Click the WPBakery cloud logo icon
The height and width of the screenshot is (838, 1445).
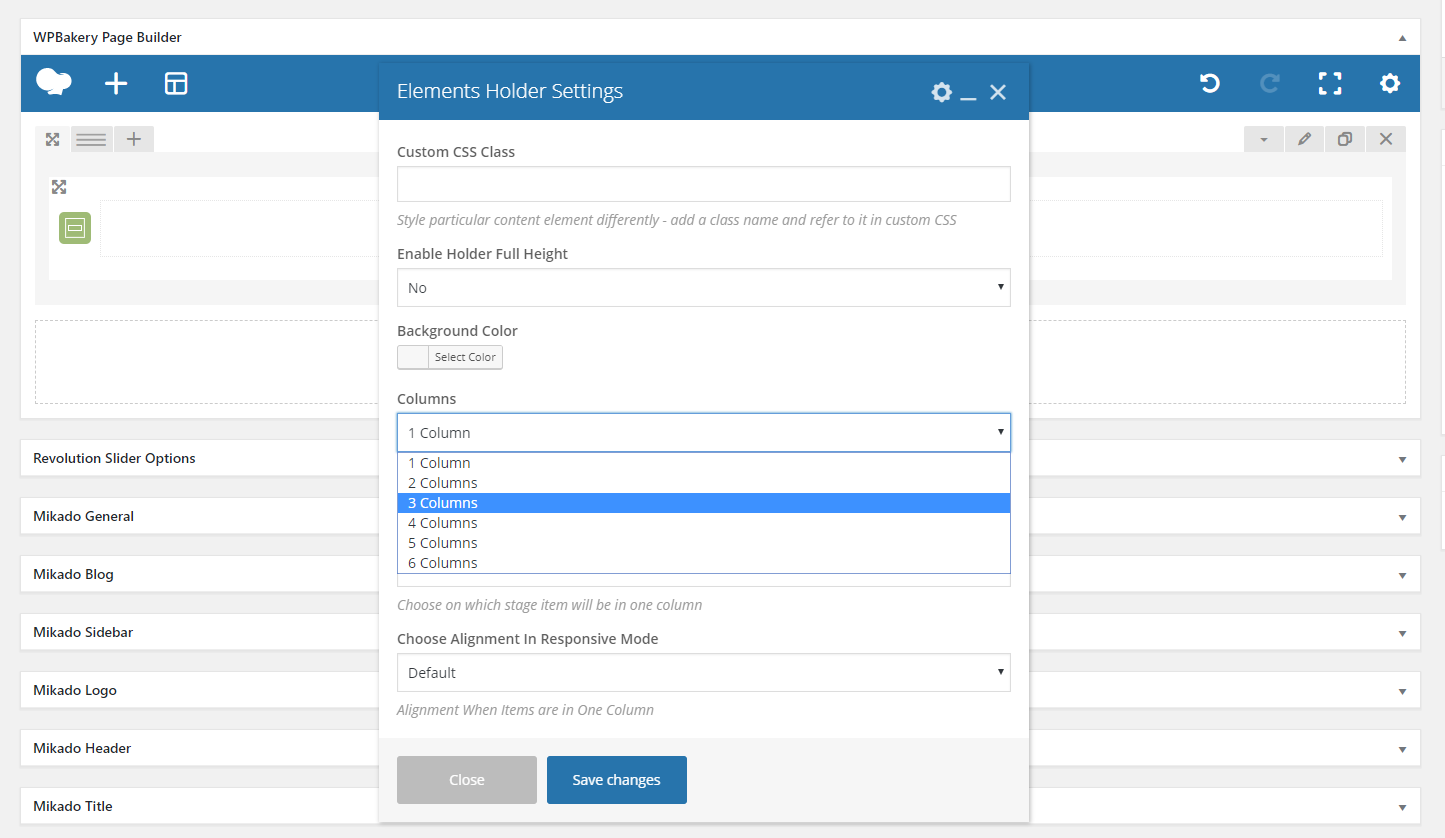click(x=54, y=82)
